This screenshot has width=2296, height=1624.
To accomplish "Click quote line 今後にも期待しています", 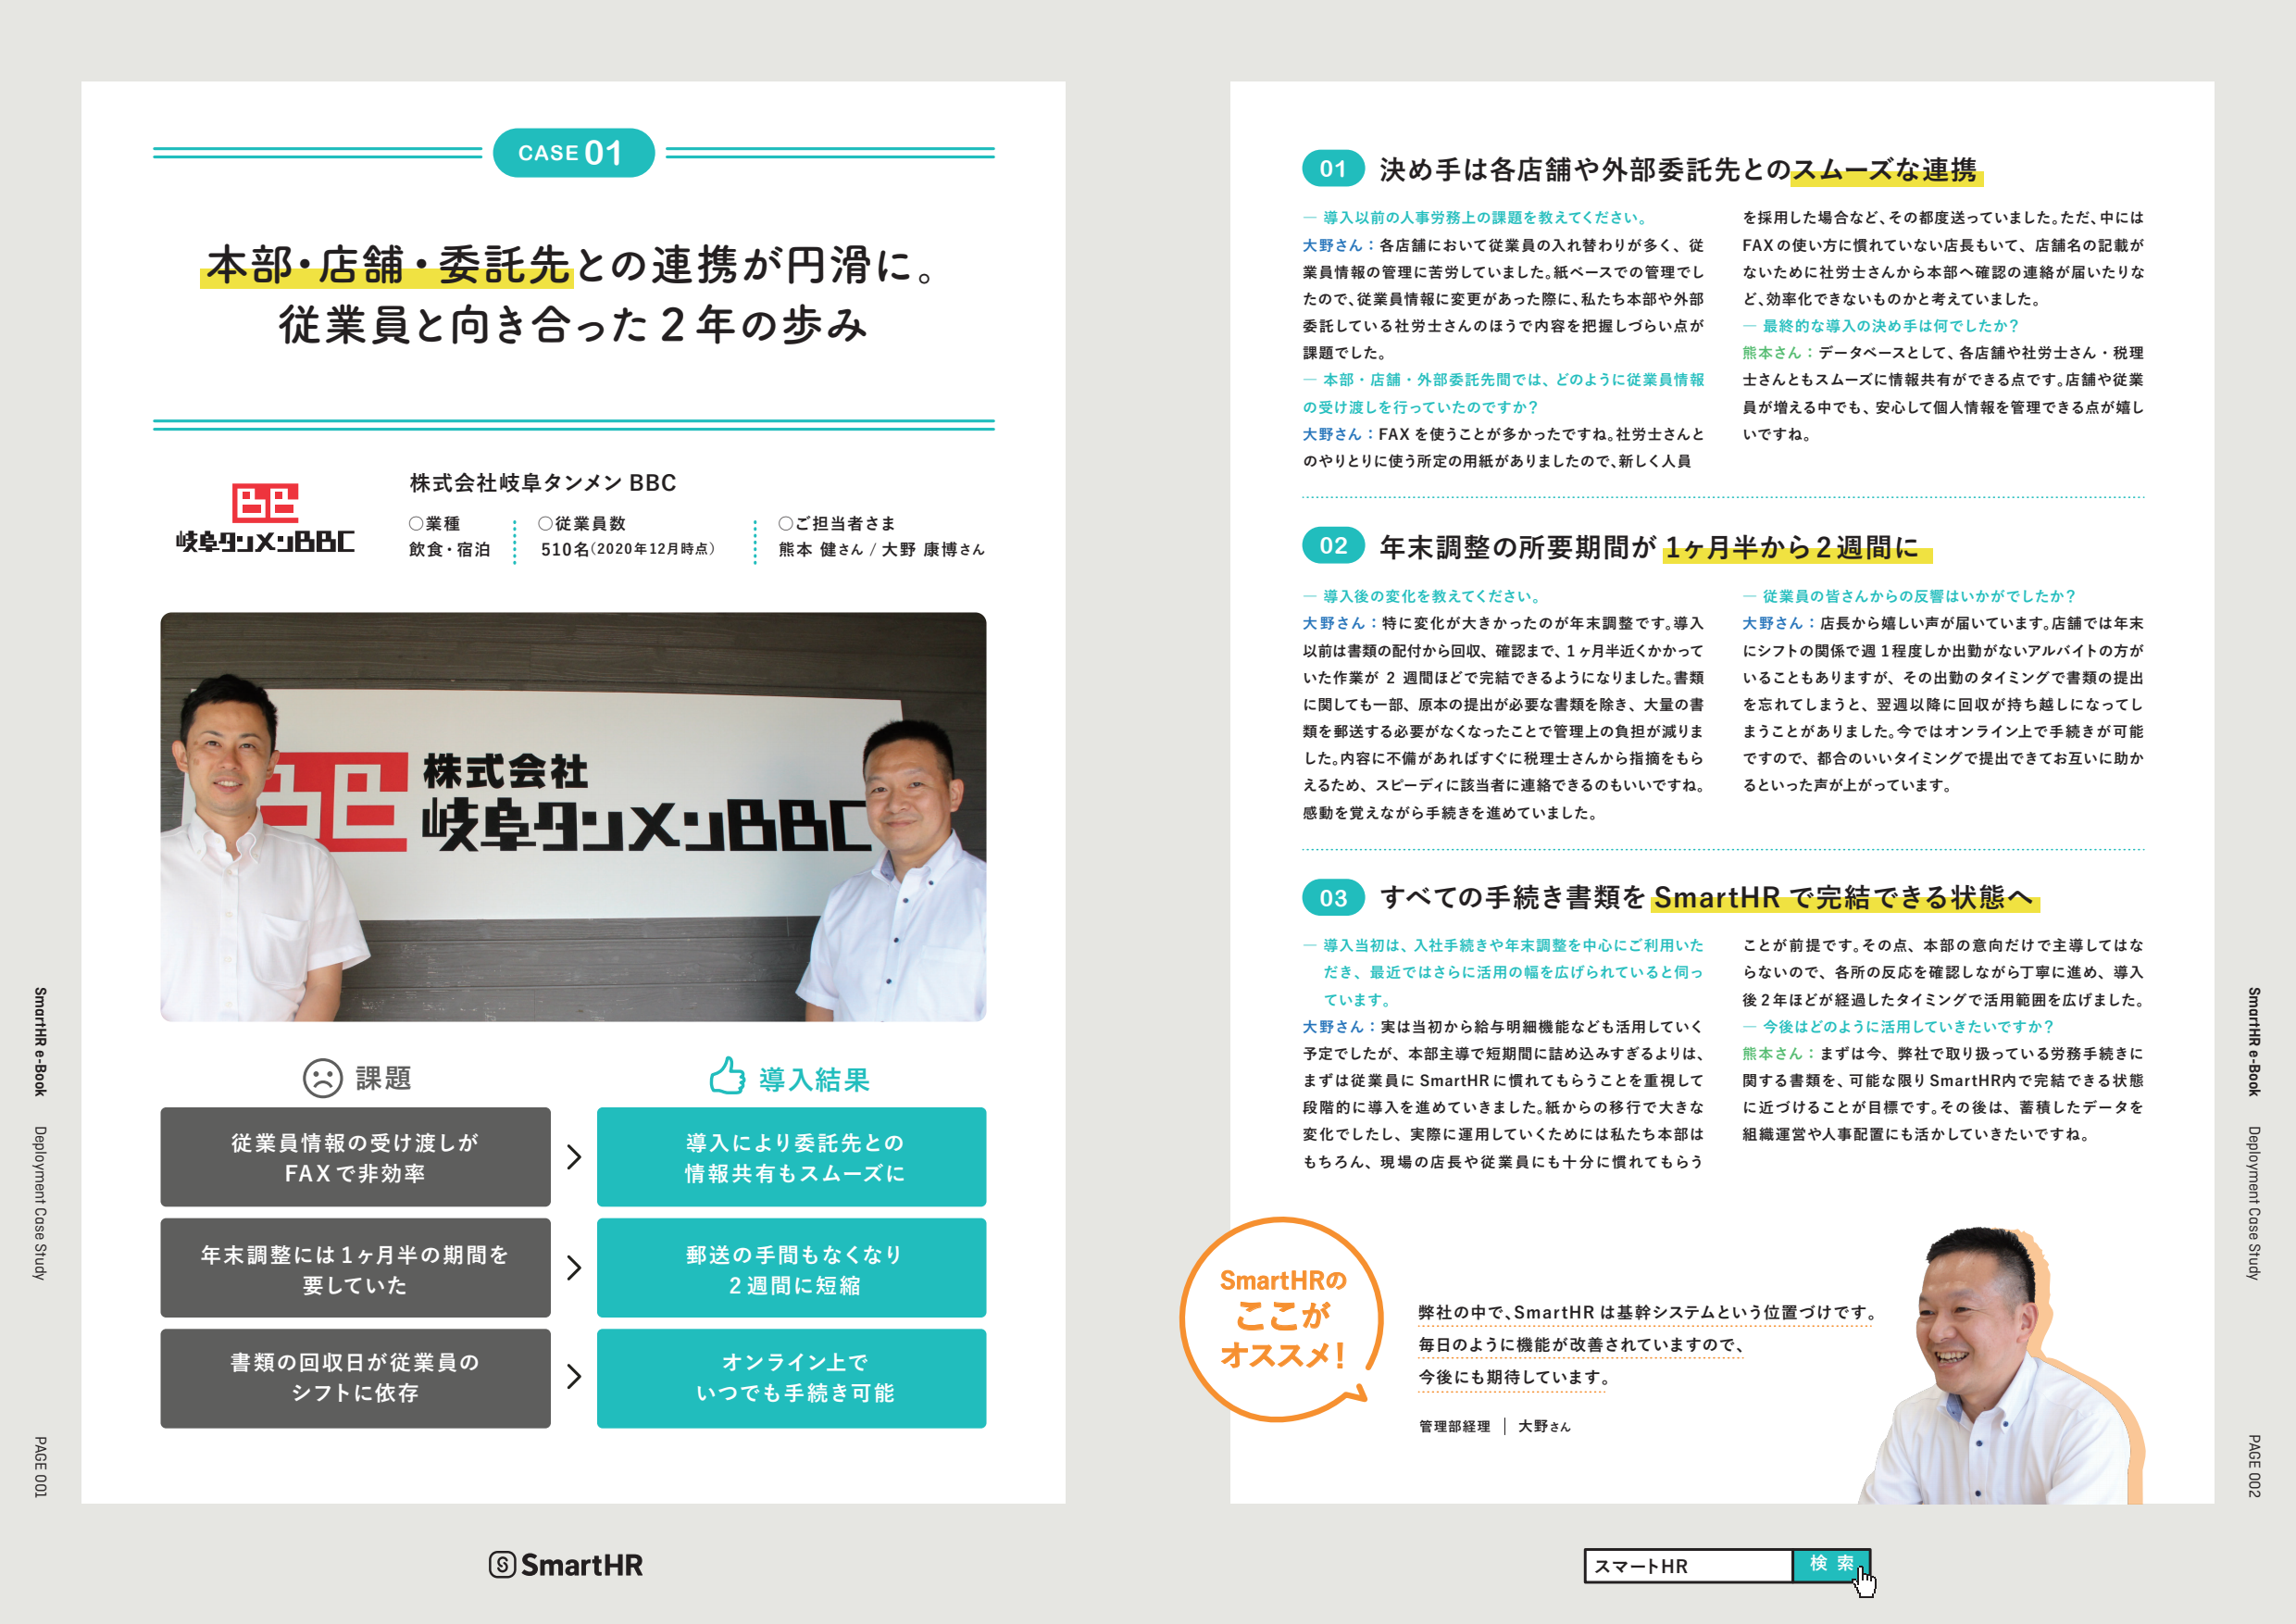I will pos(1513,1377).
